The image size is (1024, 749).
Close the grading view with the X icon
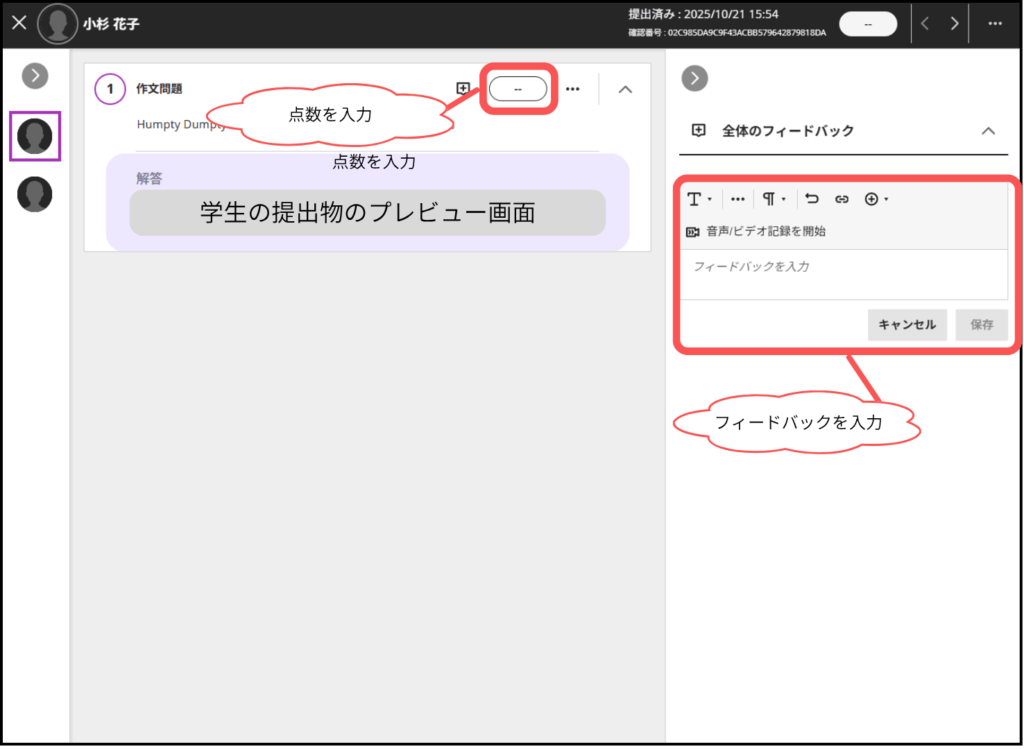coord(19,23)
